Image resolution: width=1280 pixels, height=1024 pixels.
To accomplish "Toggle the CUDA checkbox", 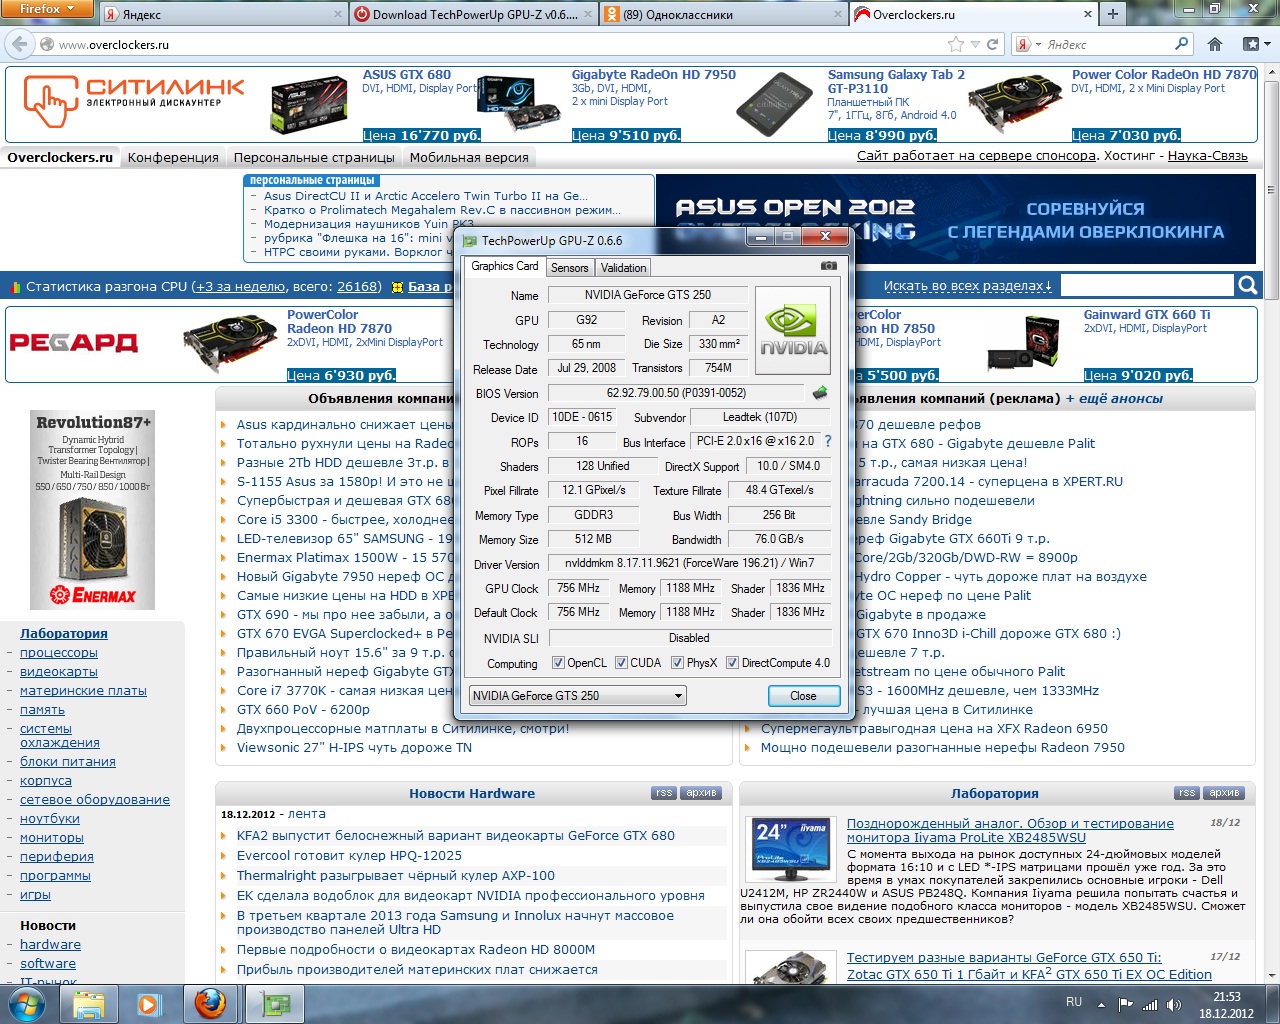I will pyautogui.click(x=621, y=662).
